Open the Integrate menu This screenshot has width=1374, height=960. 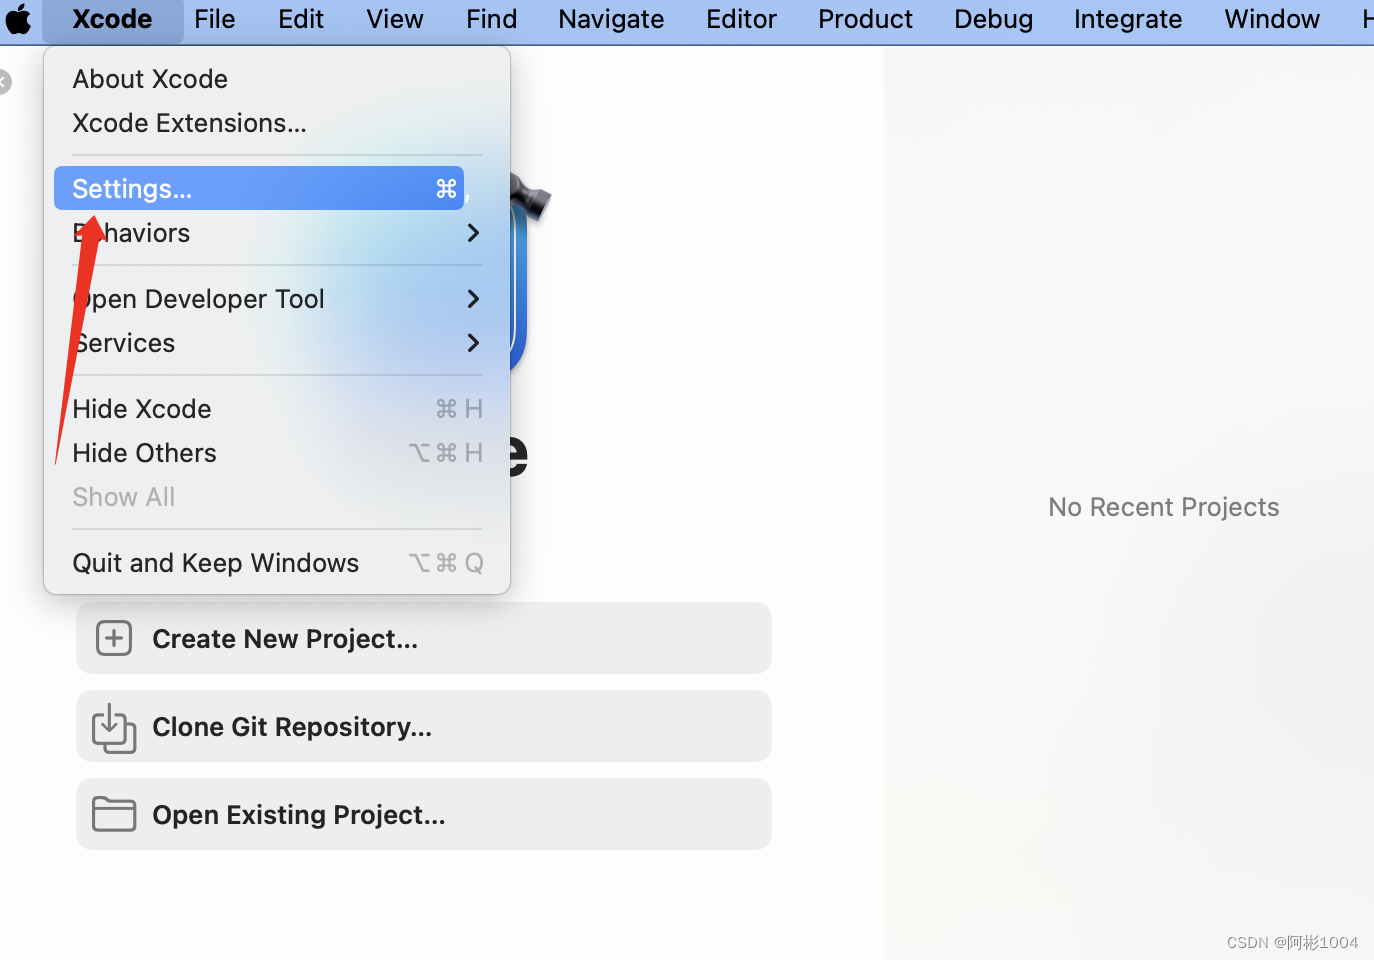[x=1128, y=19]
